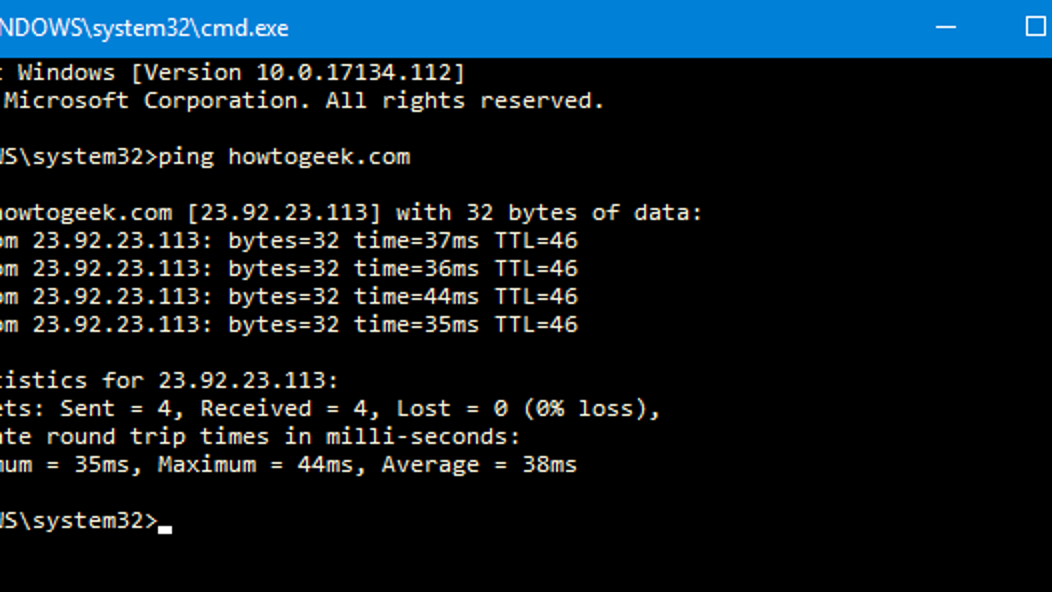Click the bracketed IP address [23.92.23.113]
This screenshot has height=592, width=1052.
pos(284,213)
